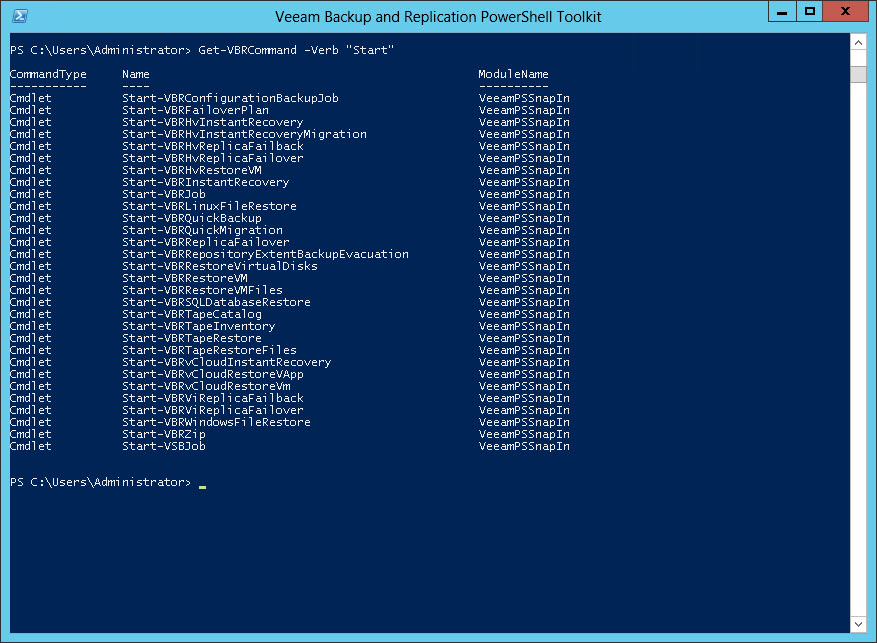Image resolution: width=877 pixels, height=643 pixels.
Task: Minimize the PowerShell Toolkit window
Action: coord(781,11)
